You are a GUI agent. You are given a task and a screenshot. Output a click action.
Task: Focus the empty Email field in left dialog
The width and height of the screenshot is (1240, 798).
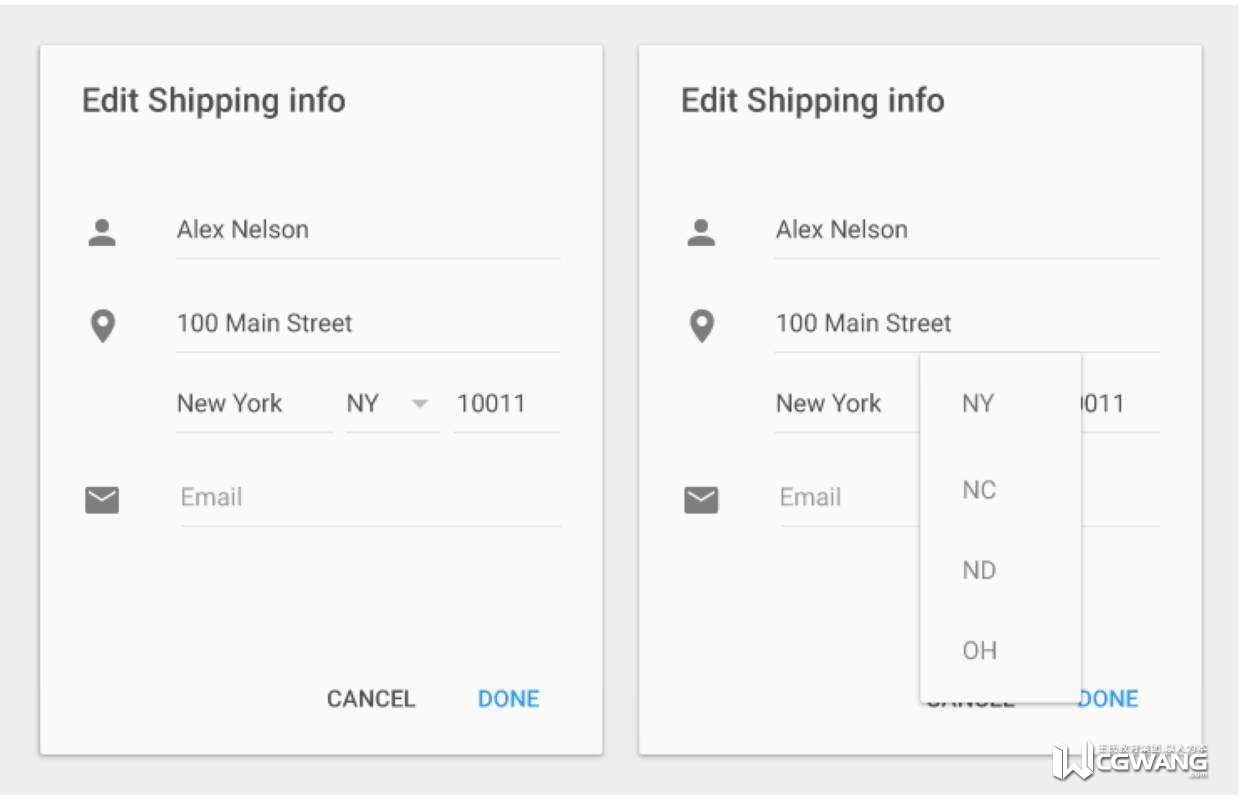click(370, 498)
